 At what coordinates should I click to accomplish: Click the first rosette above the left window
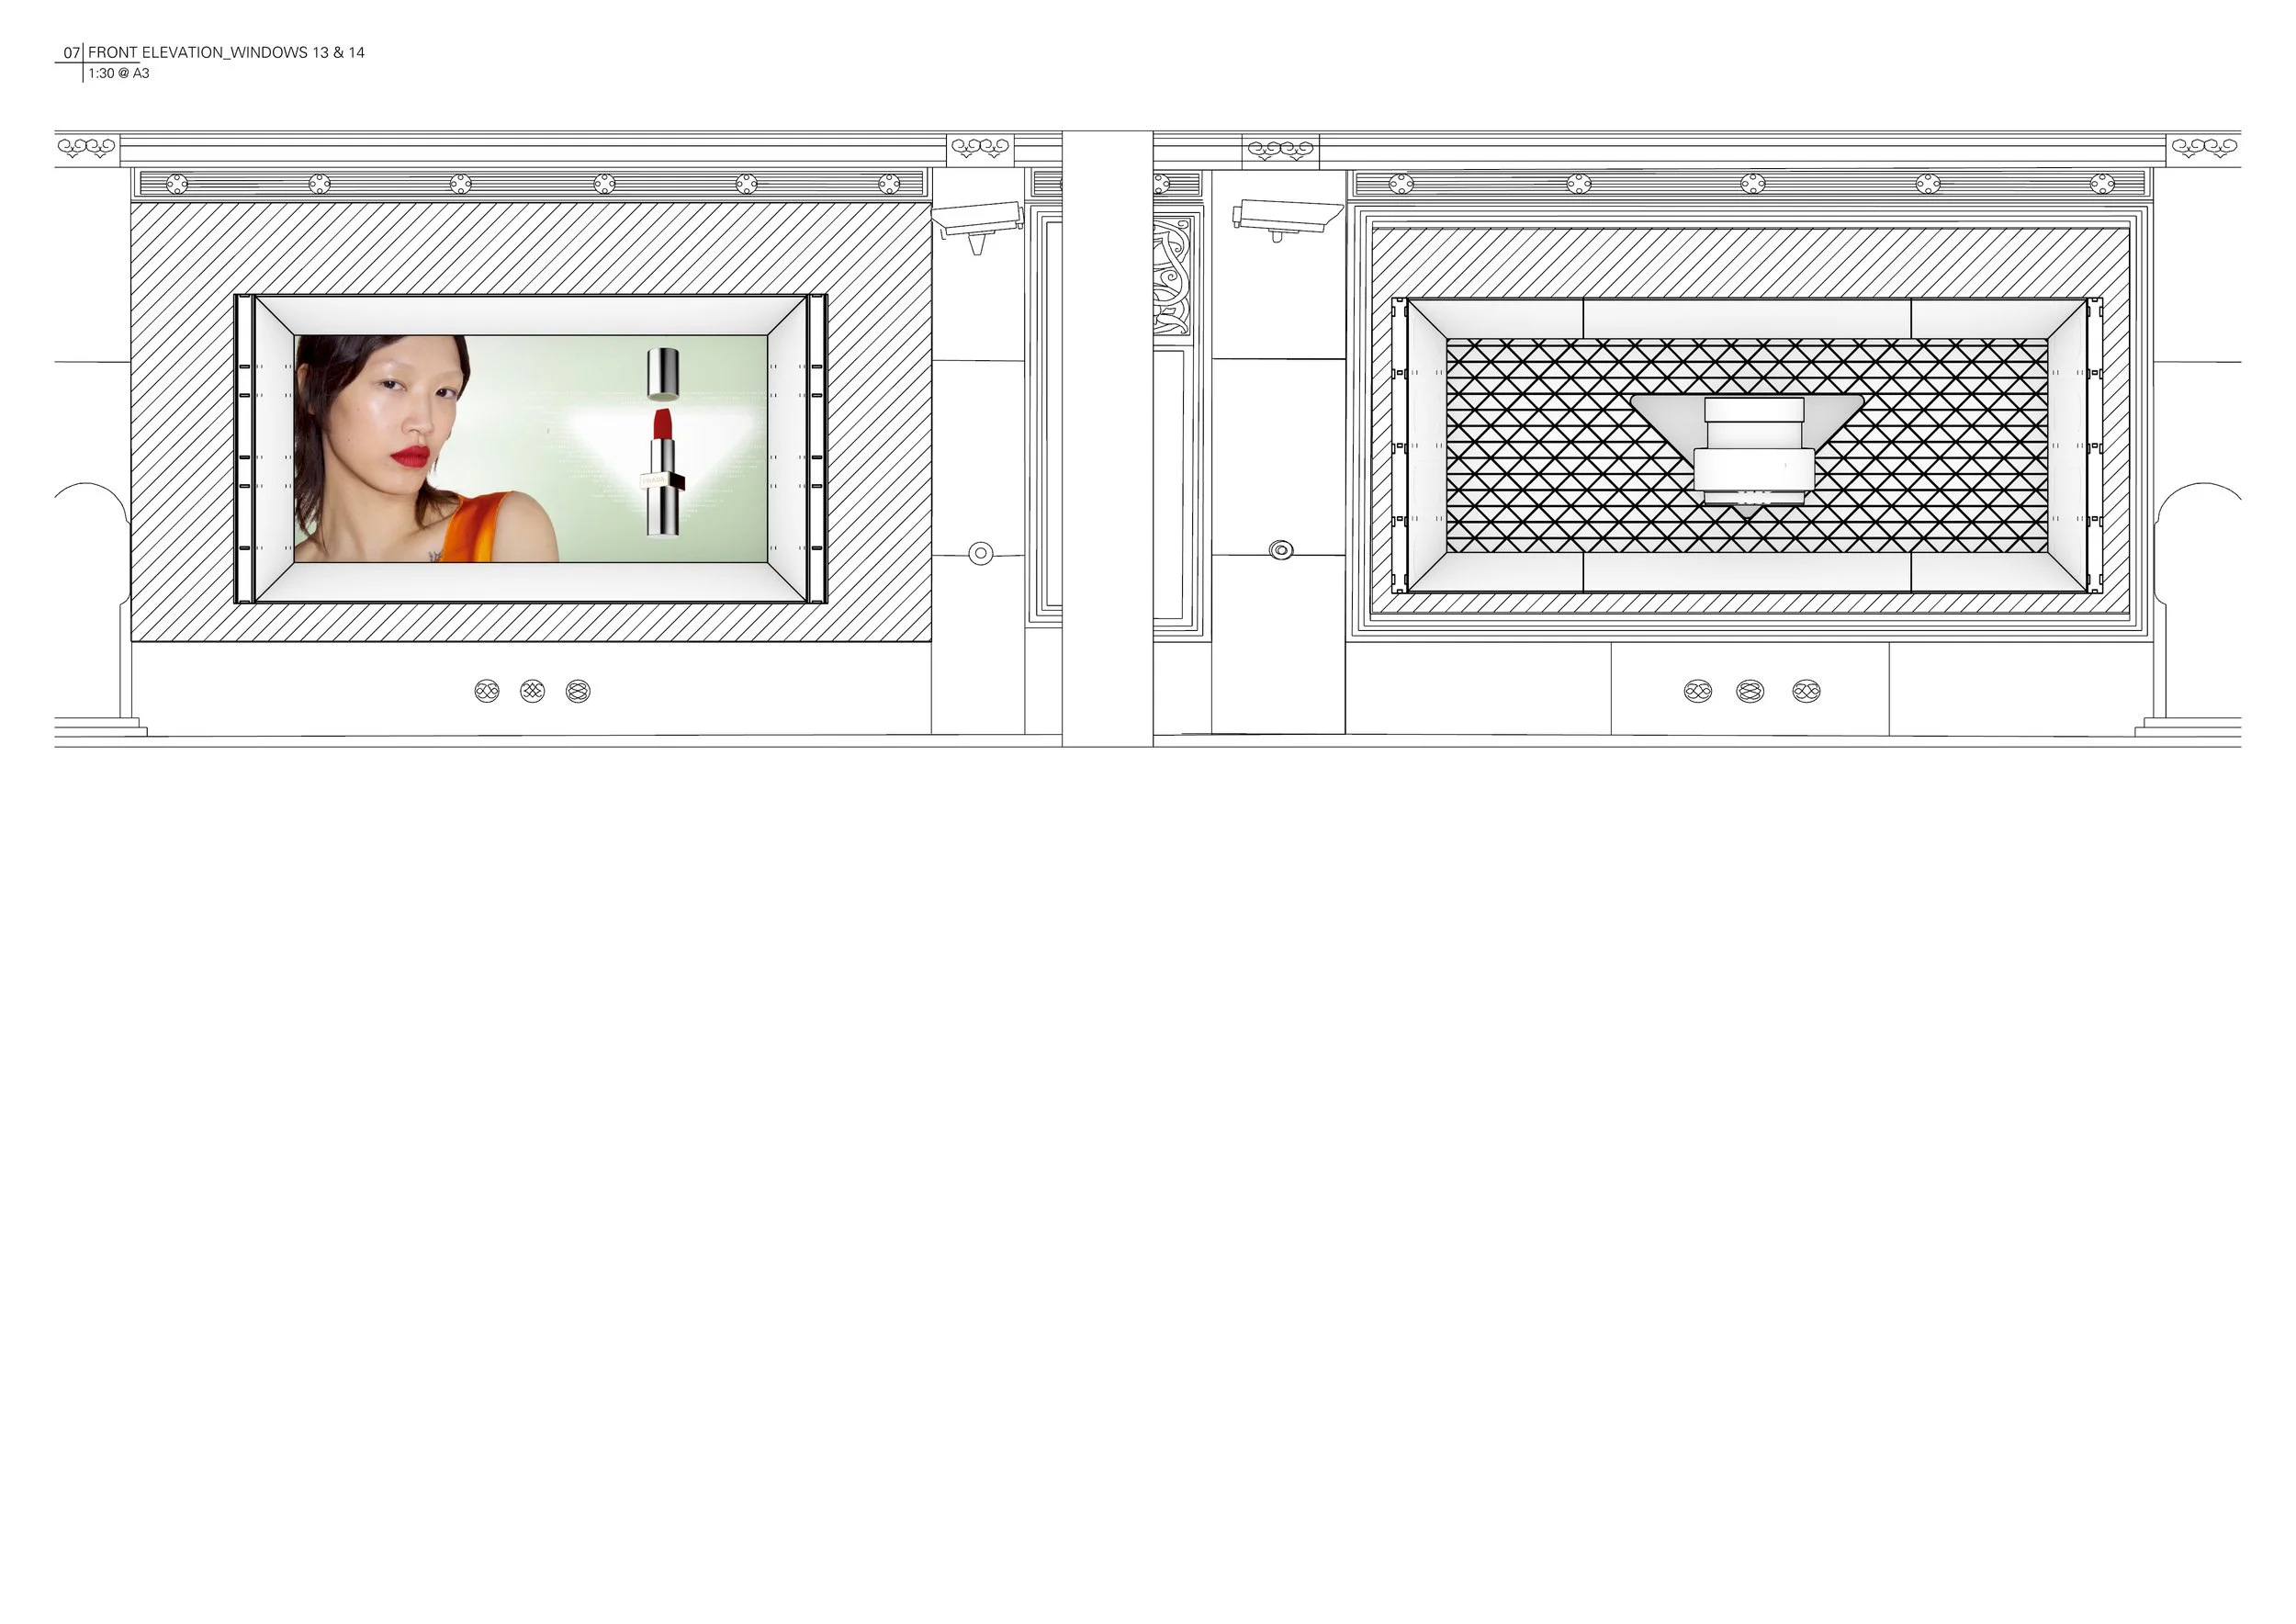coord(177,184)
